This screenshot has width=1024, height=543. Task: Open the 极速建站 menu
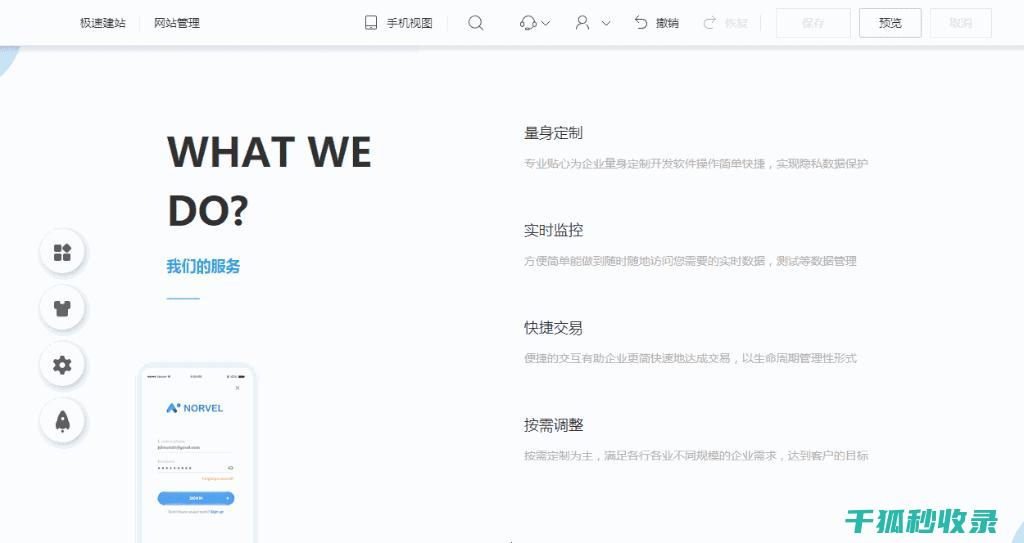coord(103,23)
